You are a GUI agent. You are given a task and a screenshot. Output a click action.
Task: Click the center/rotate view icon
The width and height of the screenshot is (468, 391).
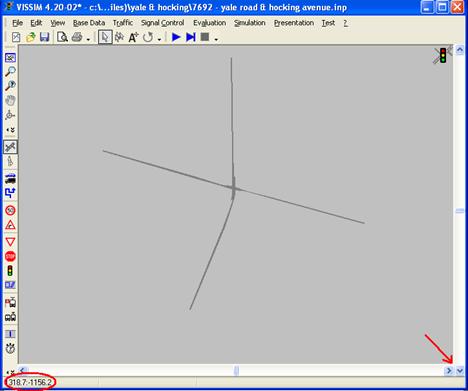(x=10, y=115)
